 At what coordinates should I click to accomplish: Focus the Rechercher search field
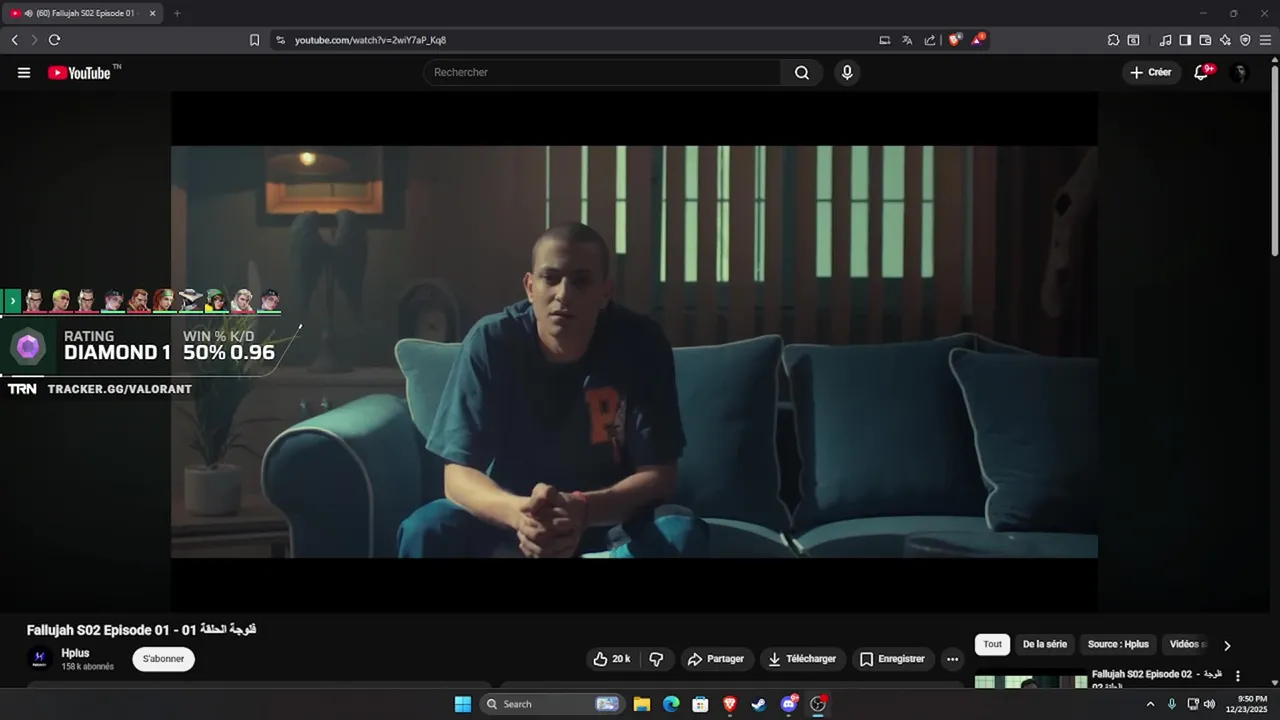(x=602, y=73)
